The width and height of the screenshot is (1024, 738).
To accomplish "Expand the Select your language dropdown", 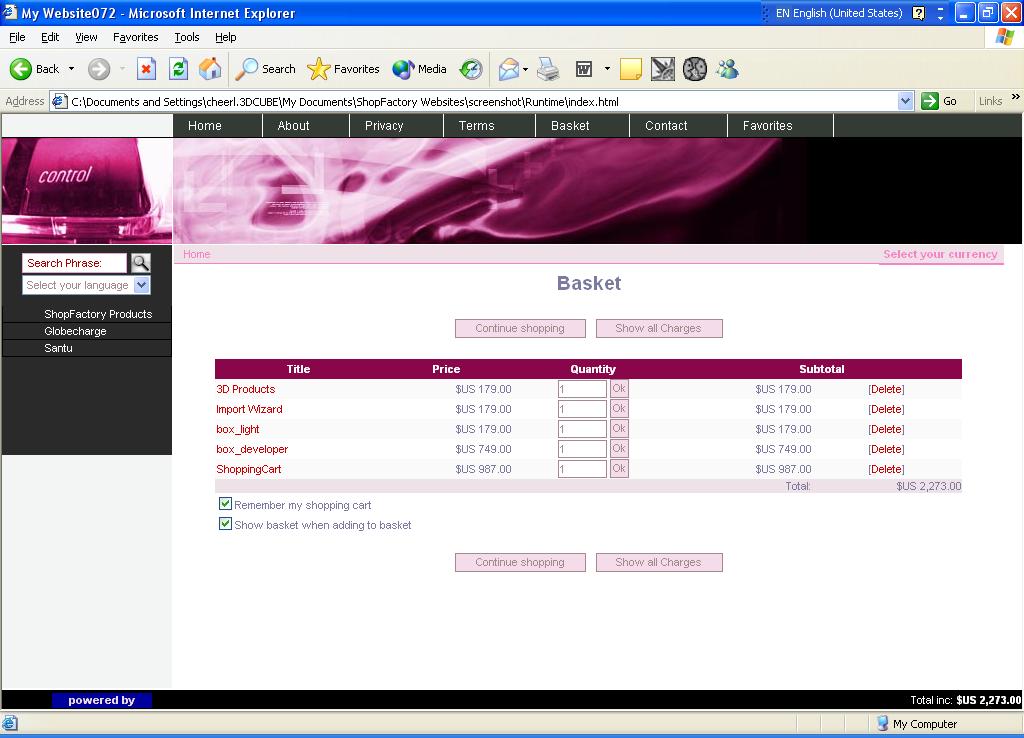I will point(141,285).
